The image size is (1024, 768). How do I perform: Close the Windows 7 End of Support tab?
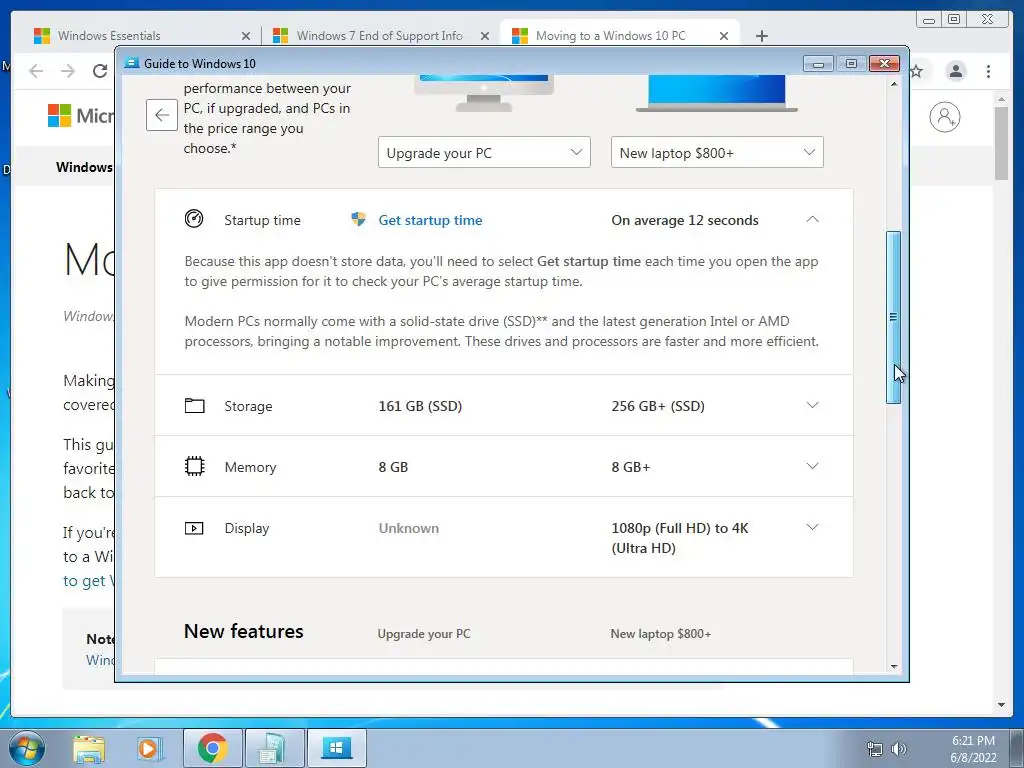click(485, 36)
